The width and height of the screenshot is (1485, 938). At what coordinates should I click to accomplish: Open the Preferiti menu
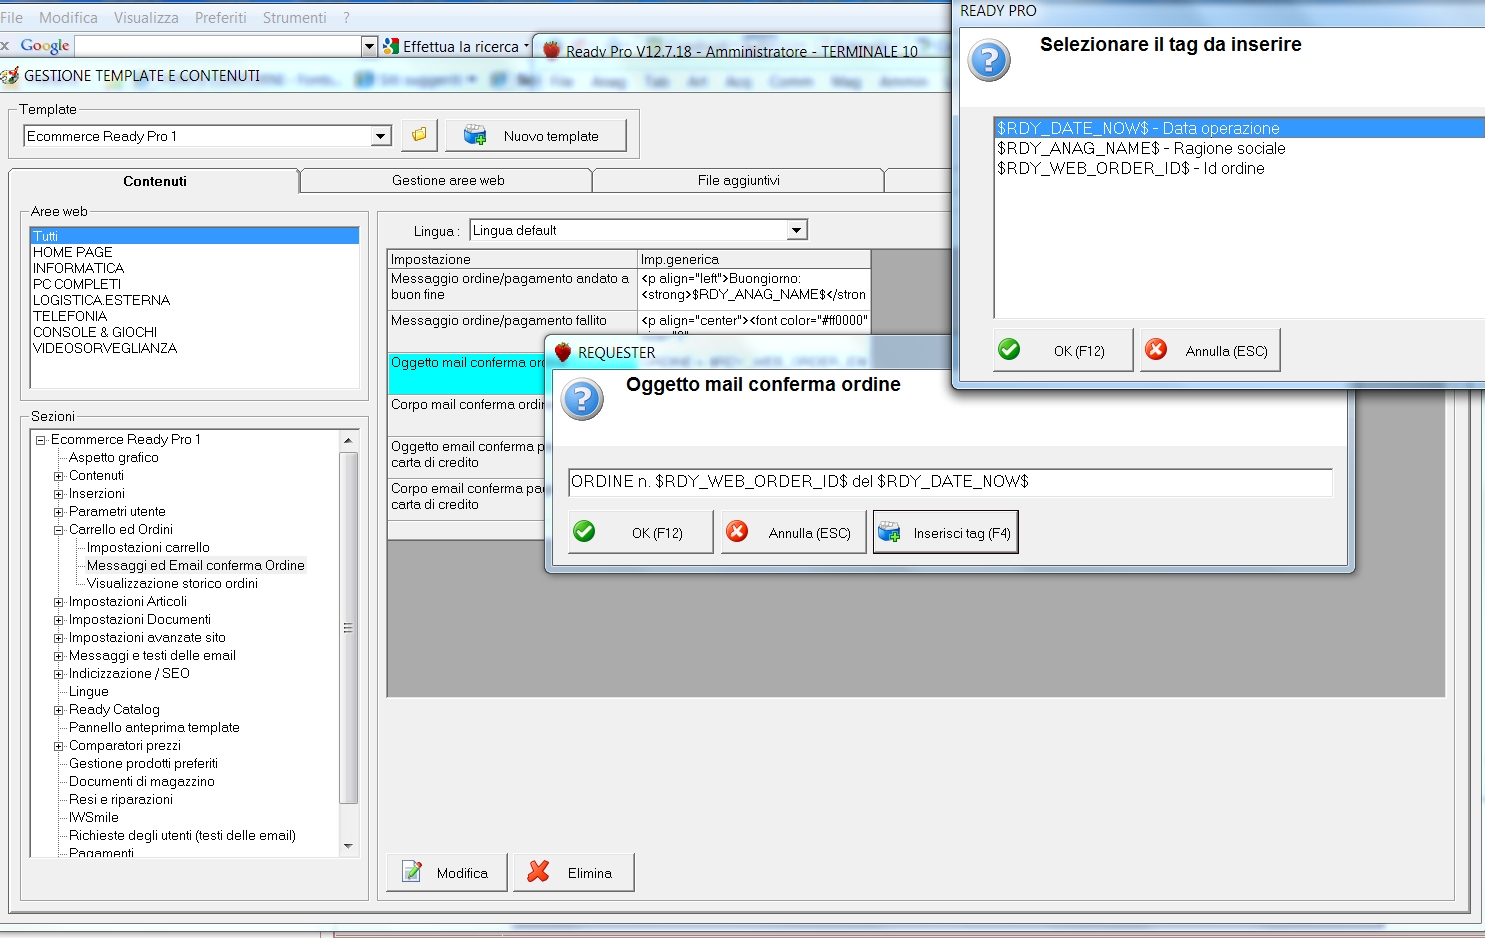pyautogui.click(x=221, y=17)
